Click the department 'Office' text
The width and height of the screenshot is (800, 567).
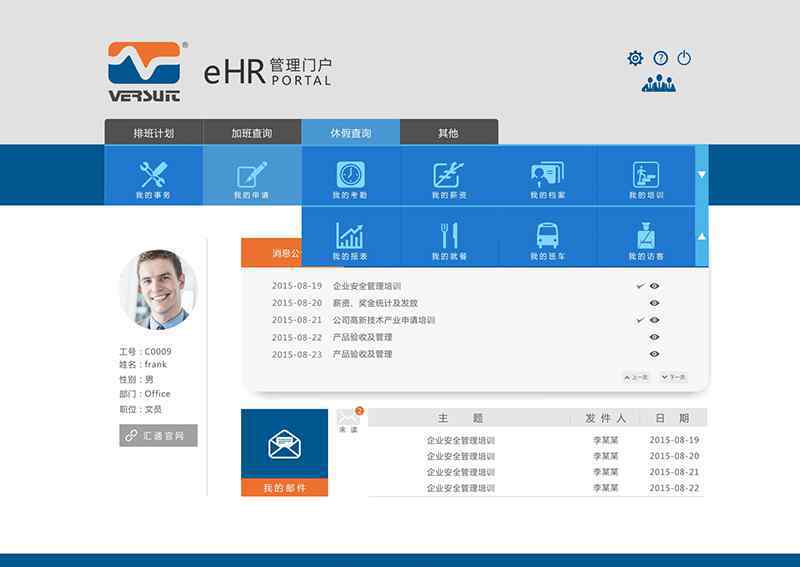coord(158,394)
